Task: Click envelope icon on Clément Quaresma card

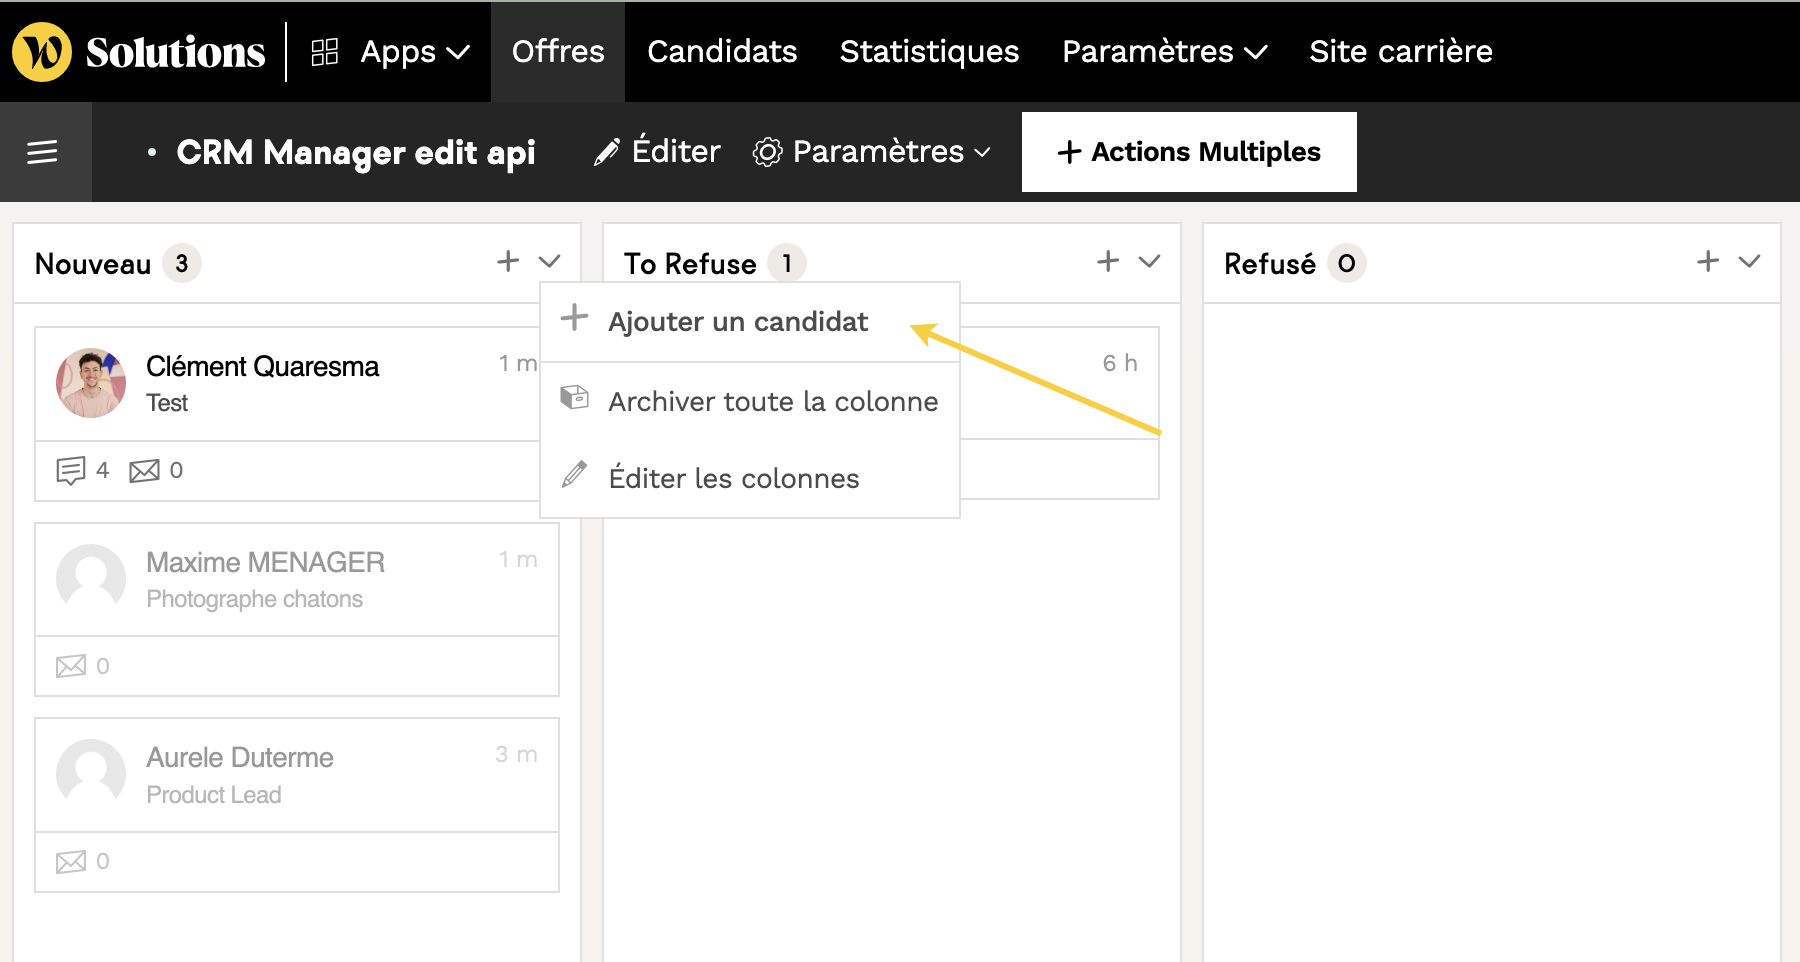Action: (x=145, y=470)
